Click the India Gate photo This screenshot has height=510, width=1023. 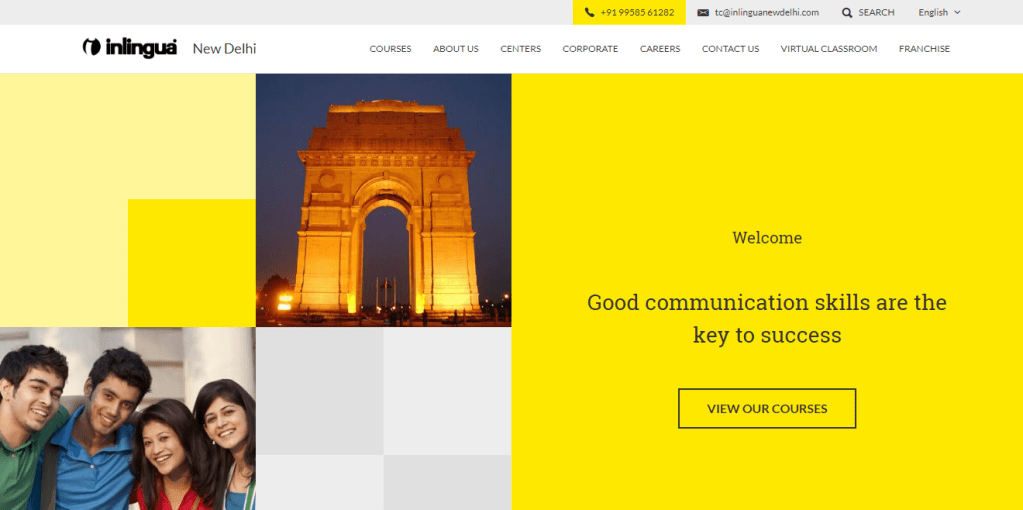(383, 200)
